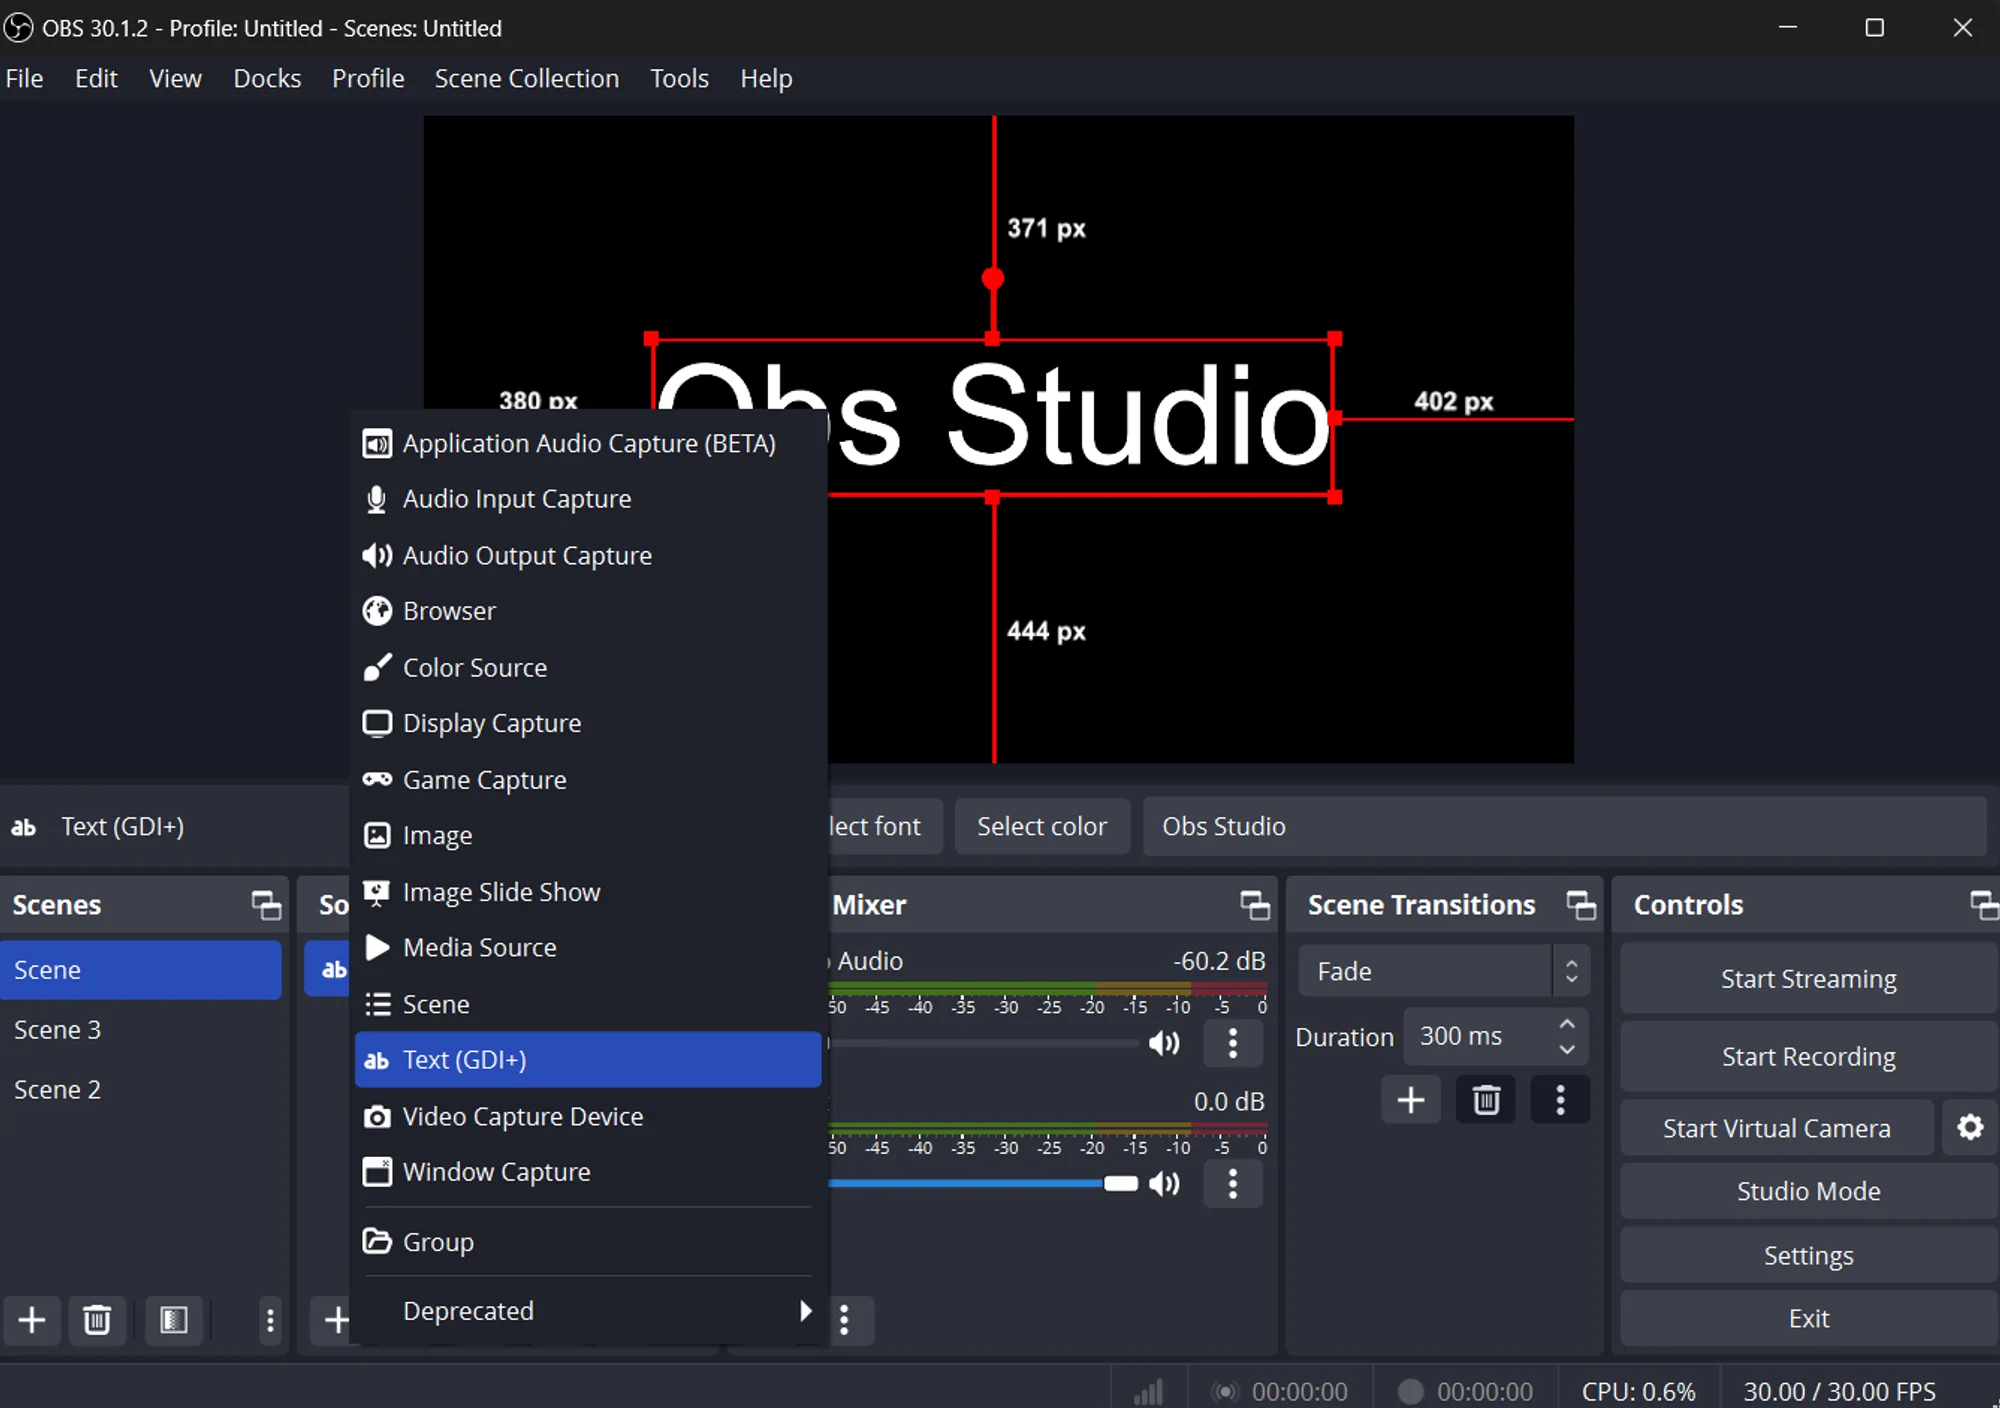Configure virtual camera gear icon
Screen dimensions: 2000x1408
1970,1128
